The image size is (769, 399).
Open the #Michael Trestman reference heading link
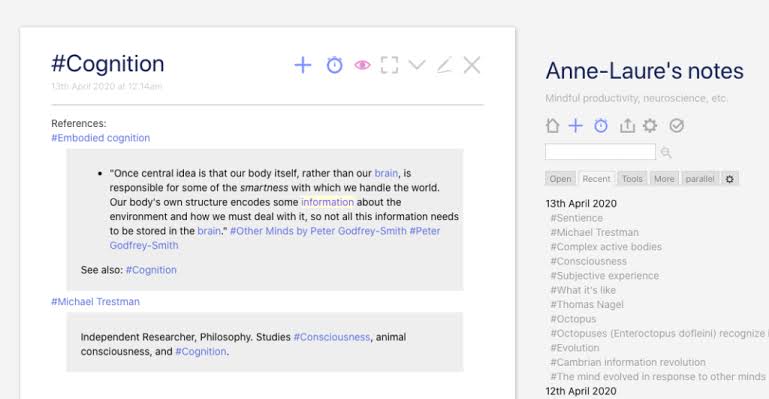(95, 302)
